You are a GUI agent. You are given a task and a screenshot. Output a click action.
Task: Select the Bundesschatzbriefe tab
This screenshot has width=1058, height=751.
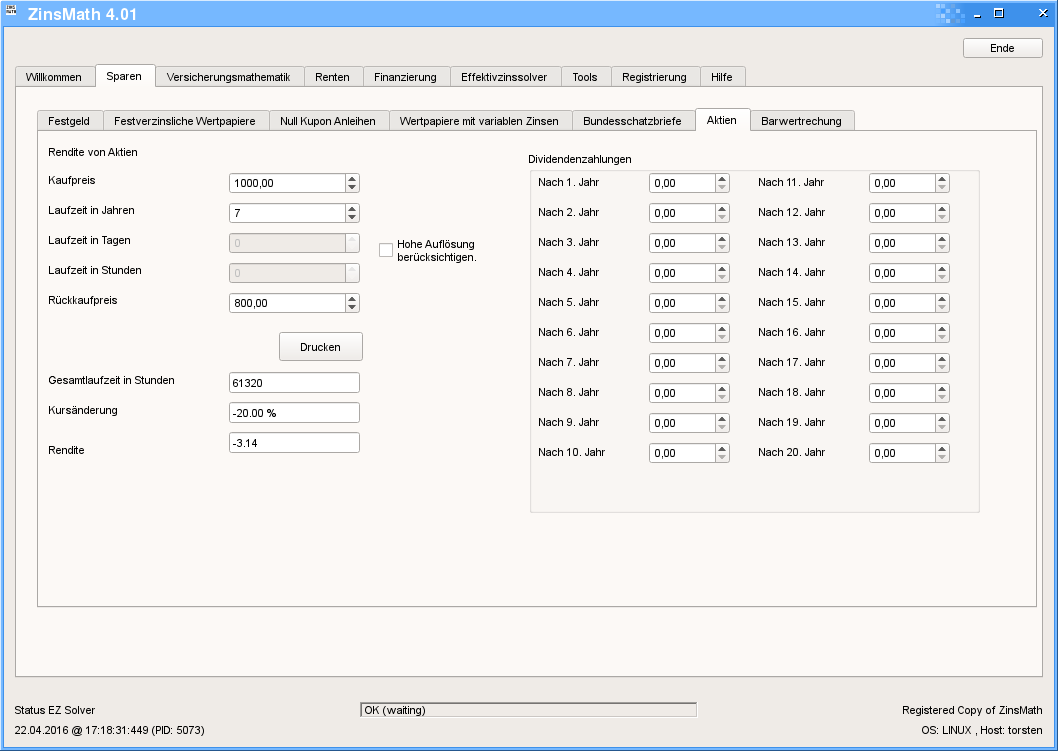632,121
